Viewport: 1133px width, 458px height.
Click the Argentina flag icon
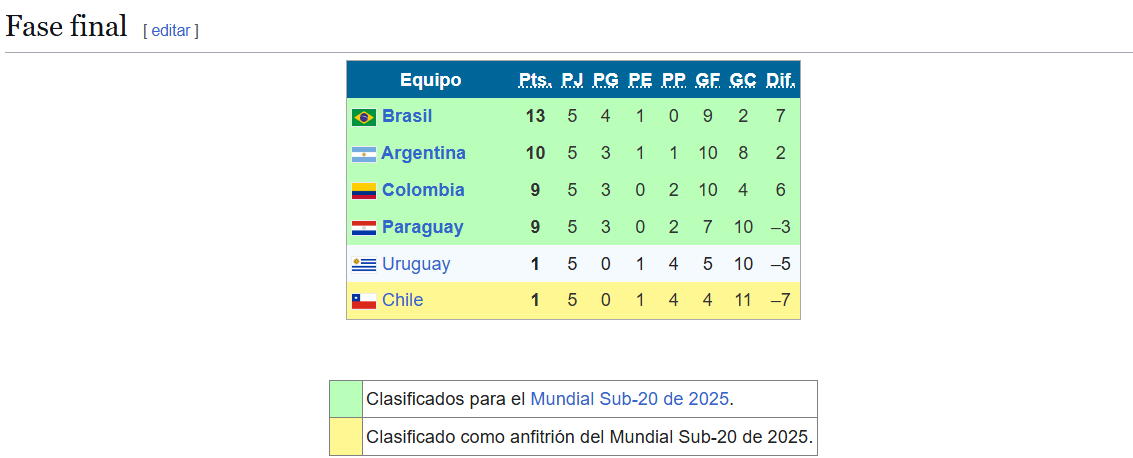(x=363, y=154)
